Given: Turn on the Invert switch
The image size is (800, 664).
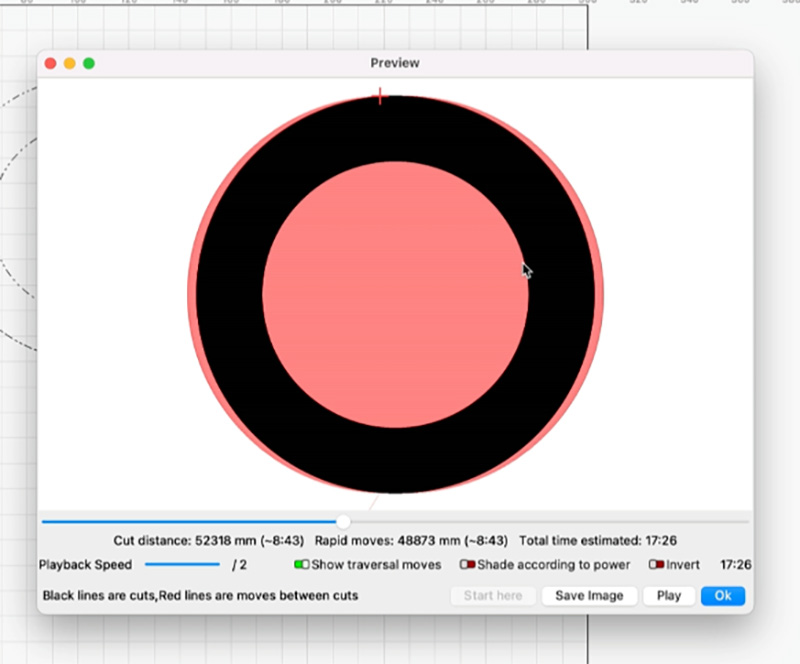Looking at the screenshot, I should pos(656,565).
